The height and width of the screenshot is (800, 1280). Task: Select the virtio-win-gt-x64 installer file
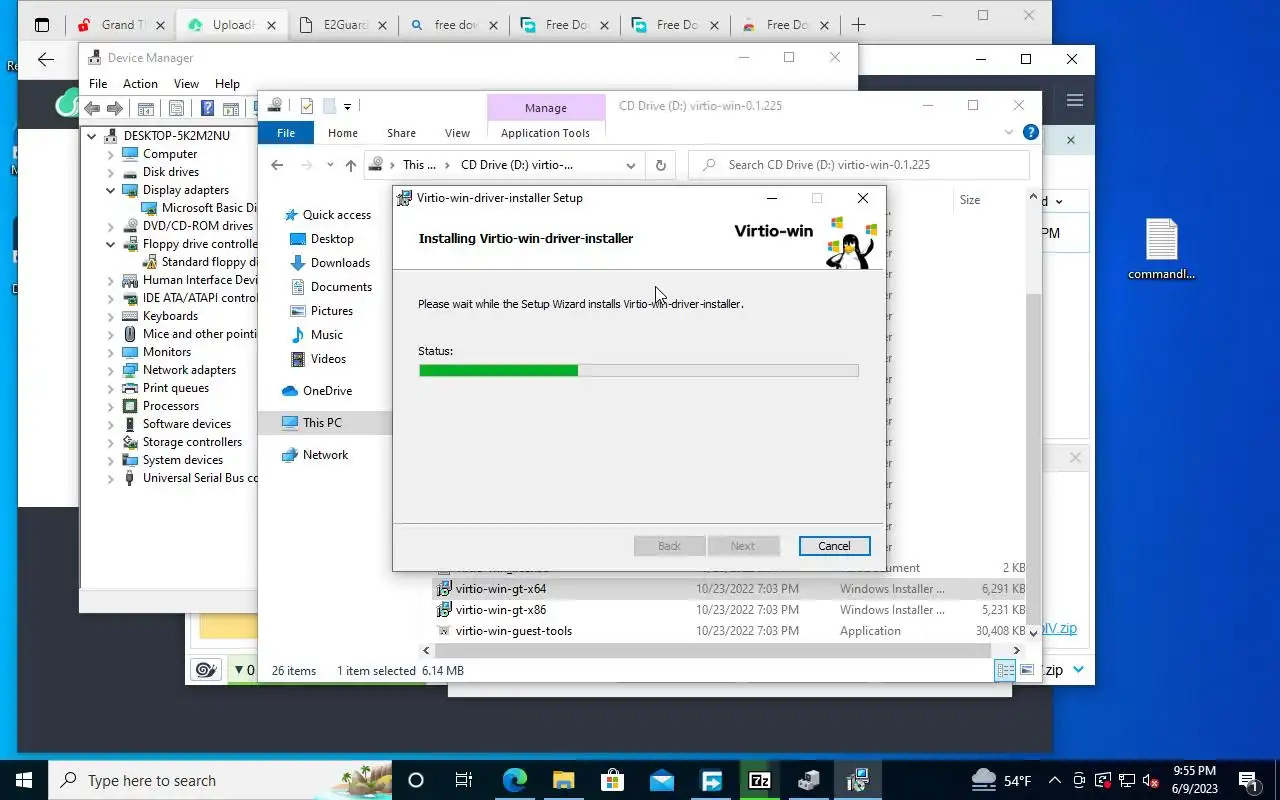pos(501,589)
